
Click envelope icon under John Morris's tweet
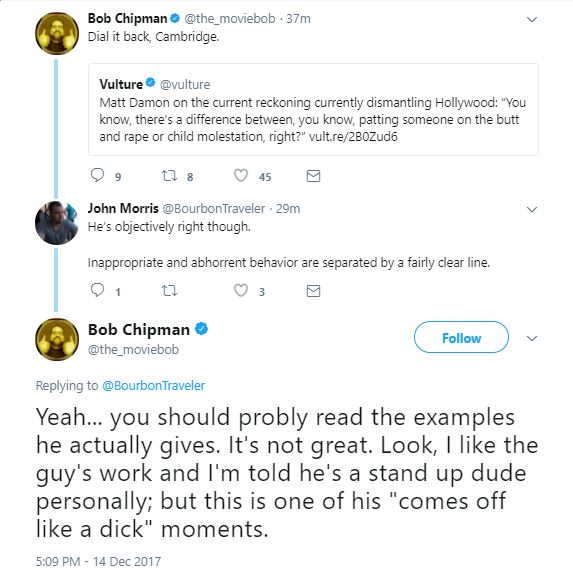click(313, 291)
